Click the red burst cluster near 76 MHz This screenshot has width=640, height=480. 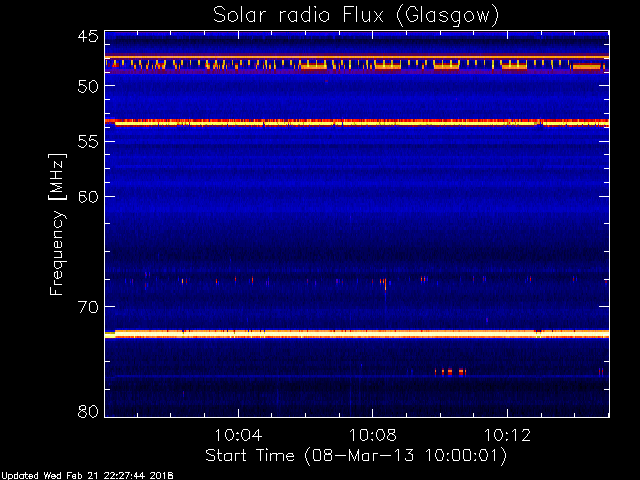[450, 372]
